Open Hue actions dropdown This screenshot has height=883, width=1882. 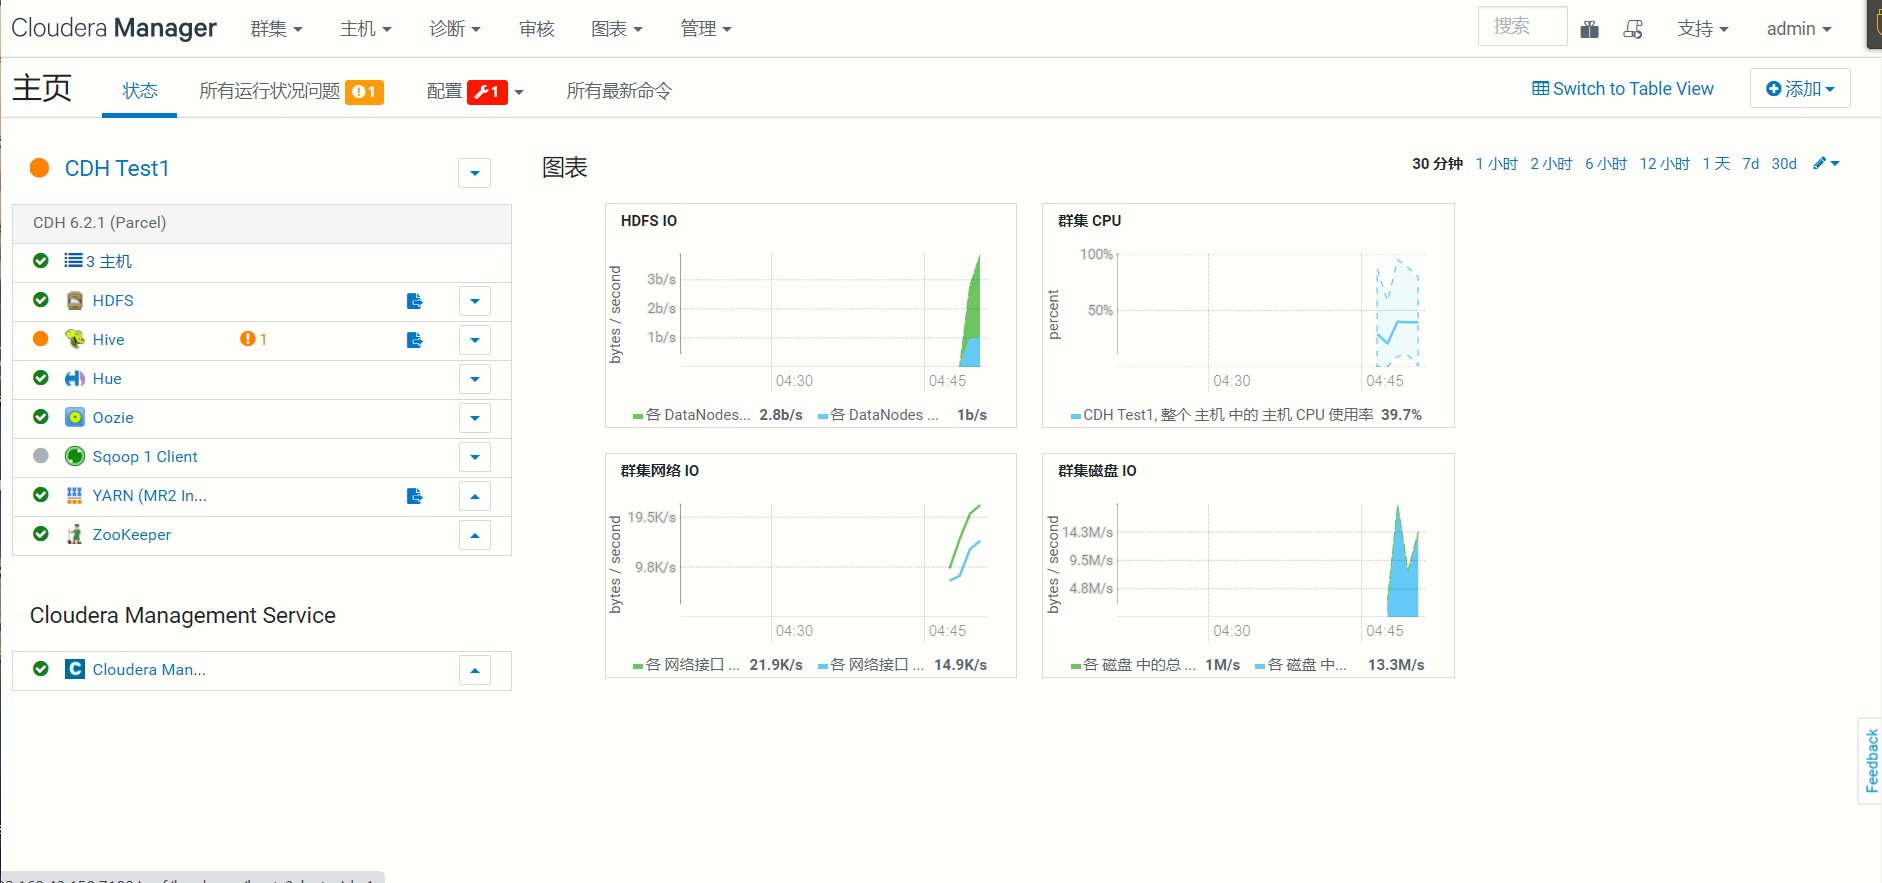coord(475,379)
